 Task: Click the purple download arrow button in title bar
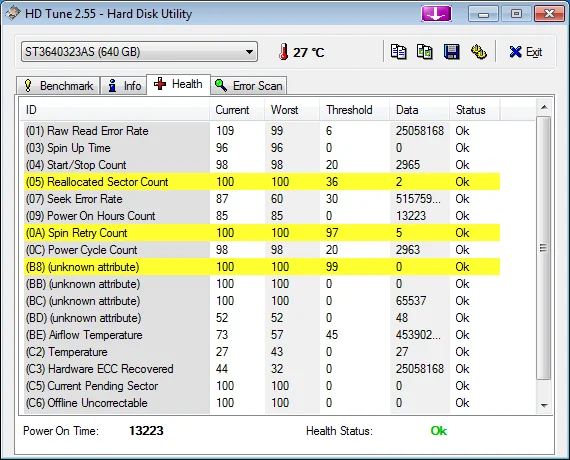click(x=436, y=14)
